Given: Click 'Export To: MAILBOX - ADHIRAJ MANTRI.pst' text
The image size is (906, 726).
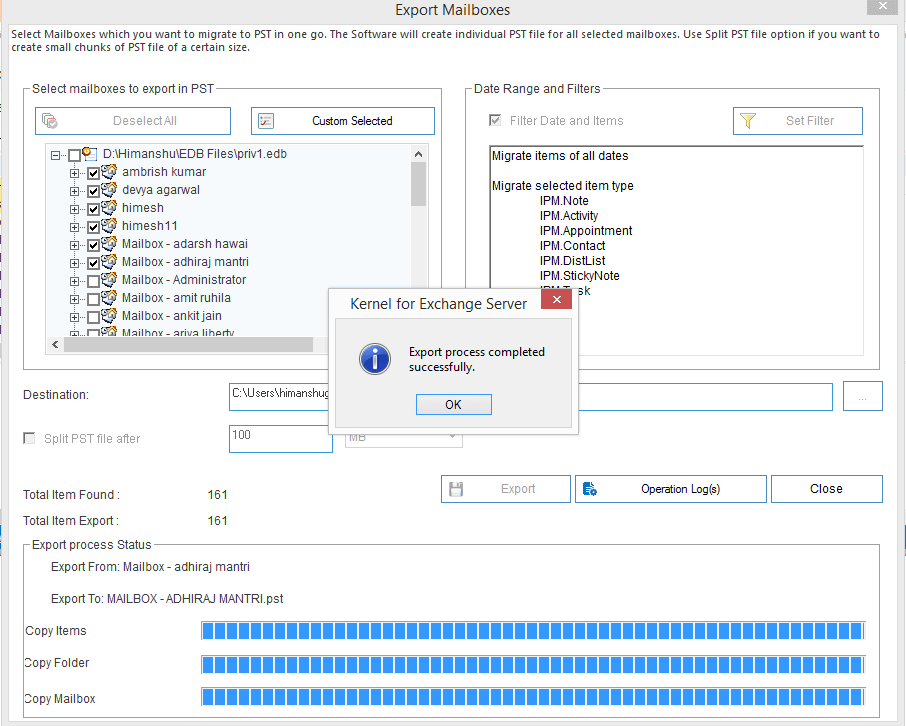Looking at the screenshot, I should click(167, 599).
